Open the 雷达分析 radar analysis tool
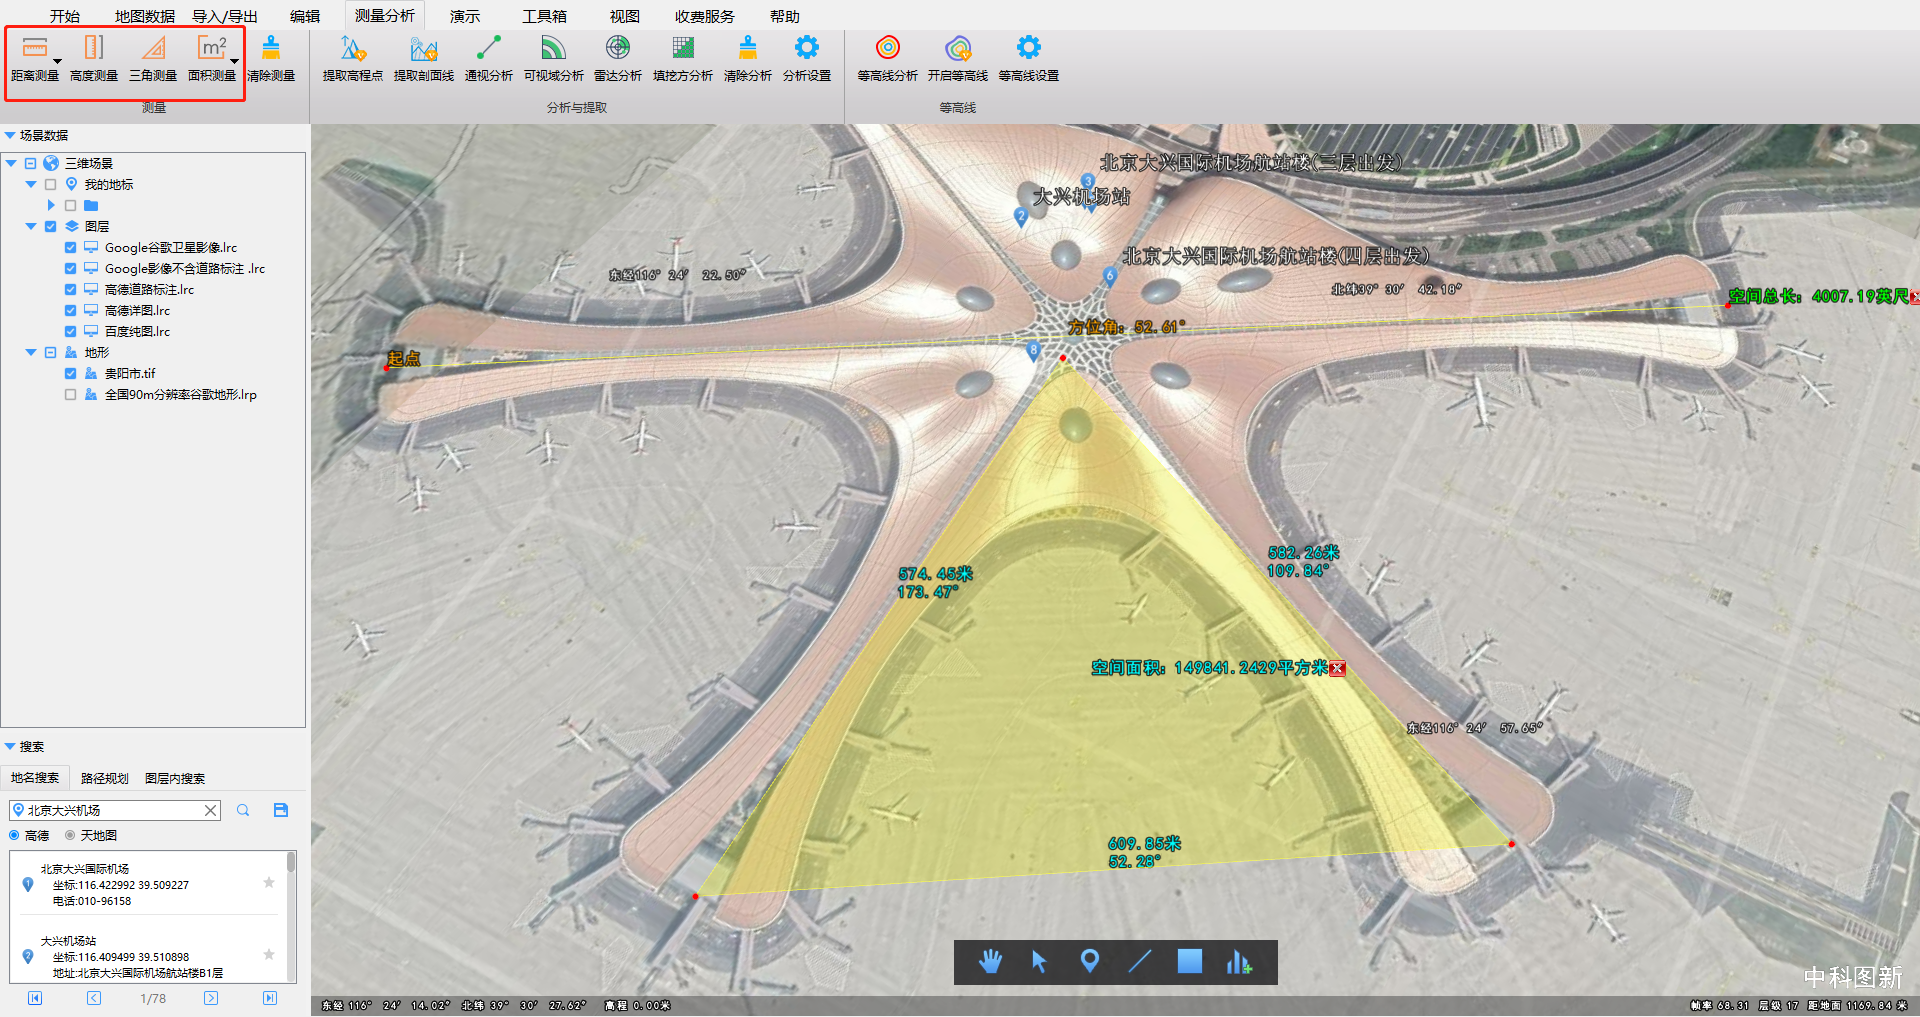 coord(618,58)
